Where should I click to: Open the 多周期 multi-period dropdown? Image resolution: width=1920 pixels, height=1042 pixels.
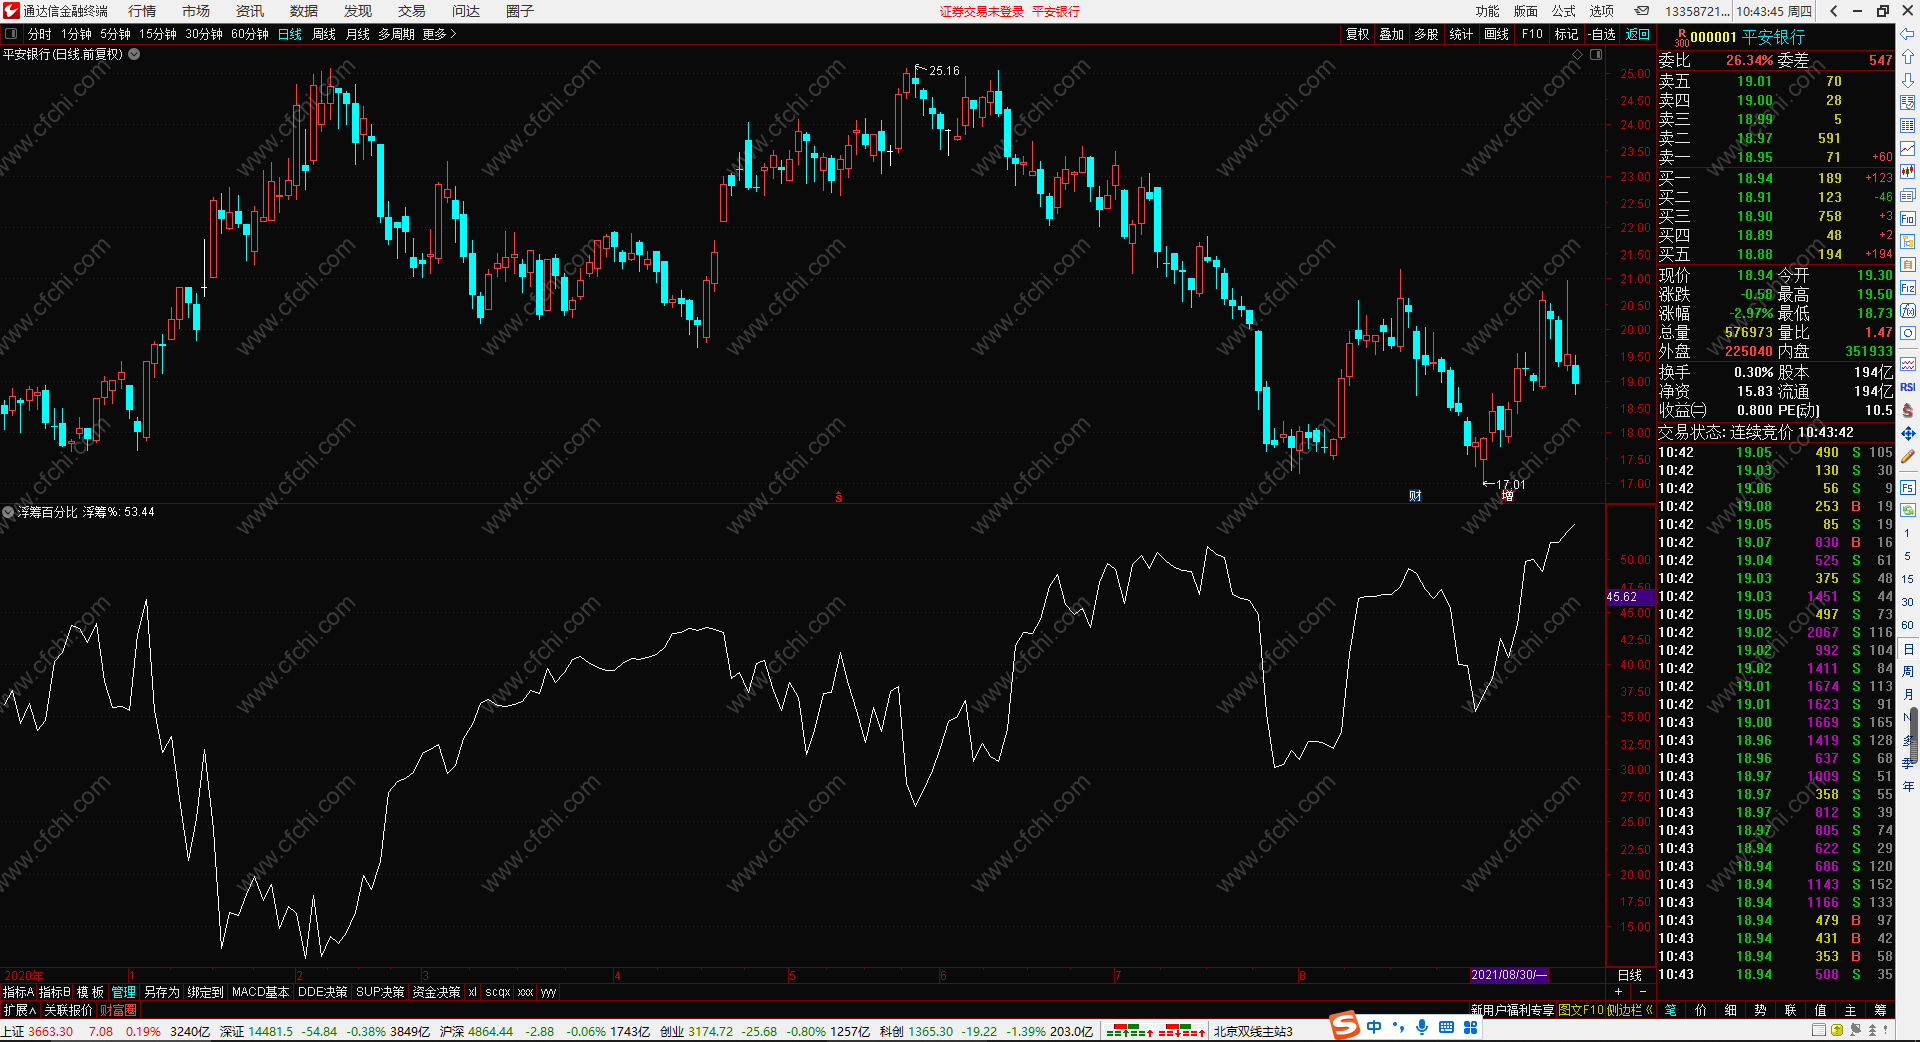coord(396,34)
